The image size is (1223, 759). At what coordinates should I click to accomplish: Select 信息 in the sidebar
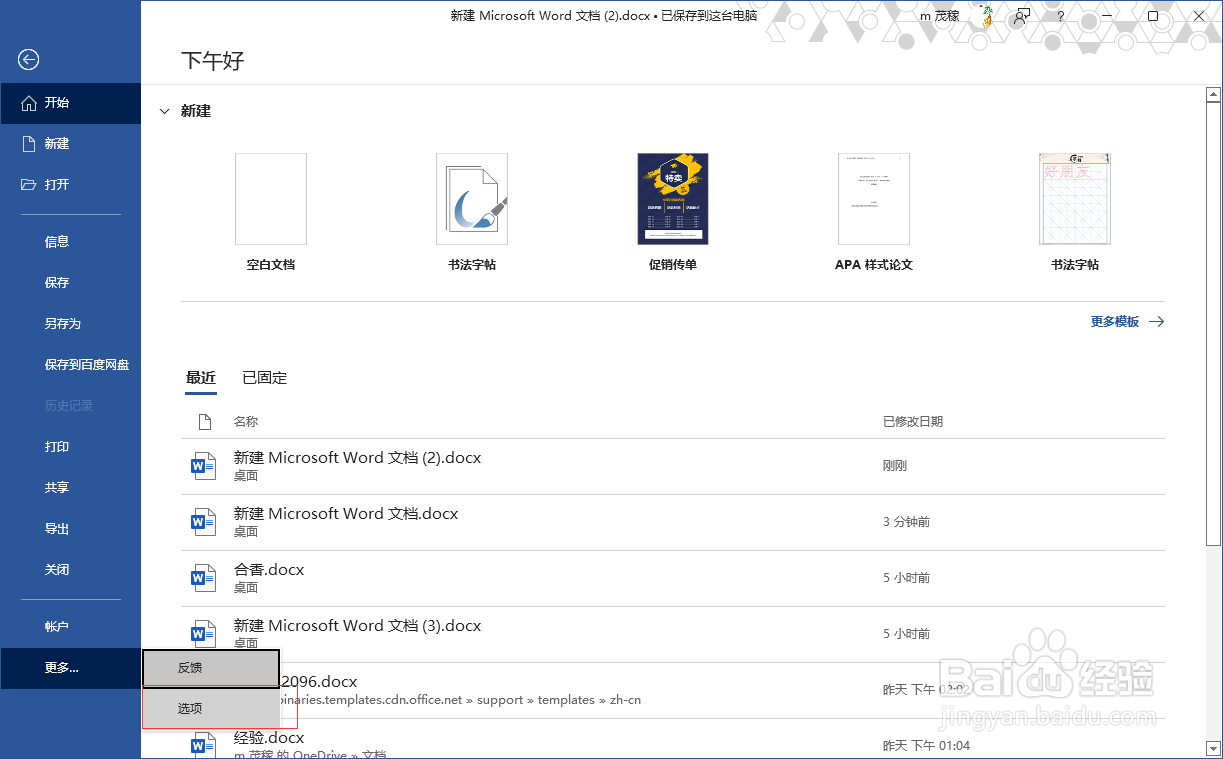point(57,242)
